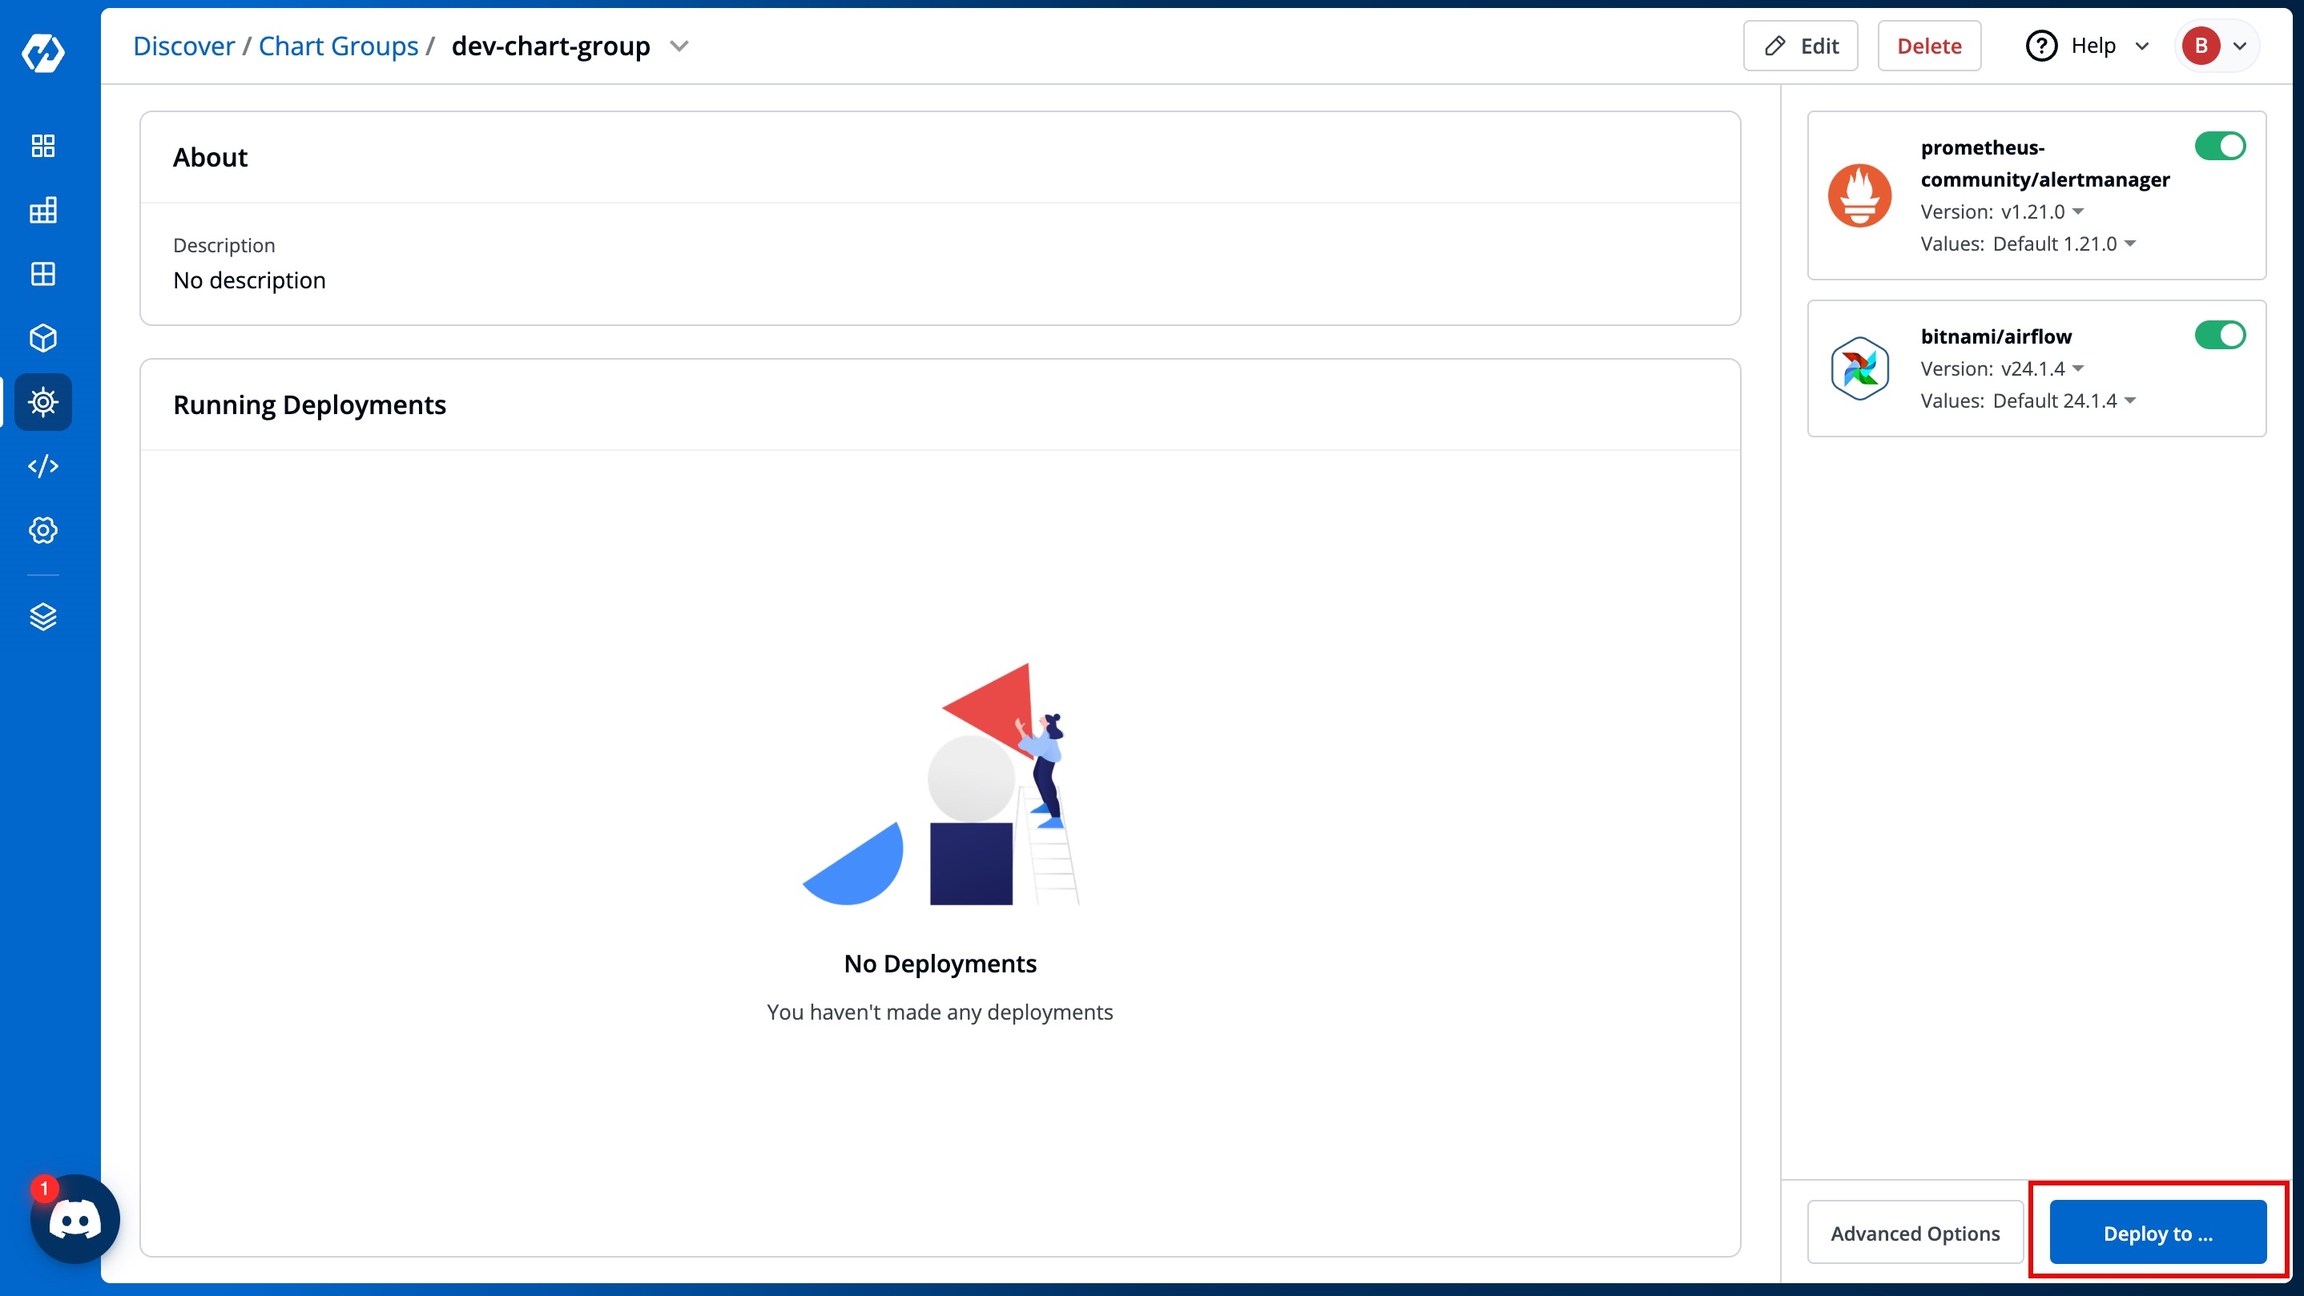Click the Edit pencil button
Screen dimensions: 2304x1296
[1800, 46]
